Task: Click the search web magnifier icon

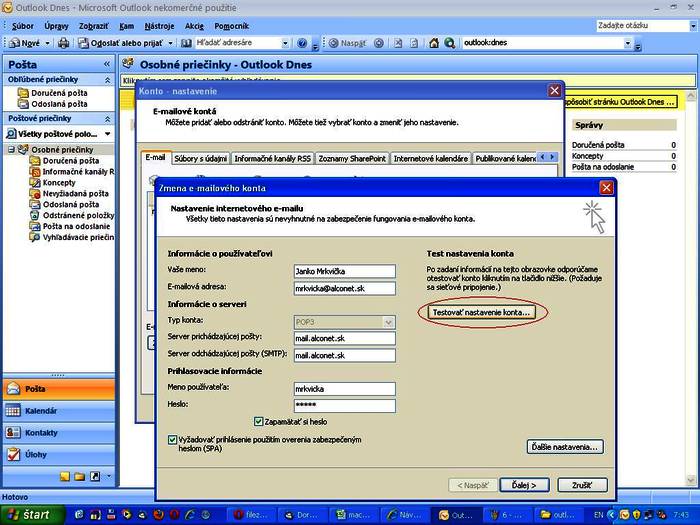Action: click(x=449, y=43)
